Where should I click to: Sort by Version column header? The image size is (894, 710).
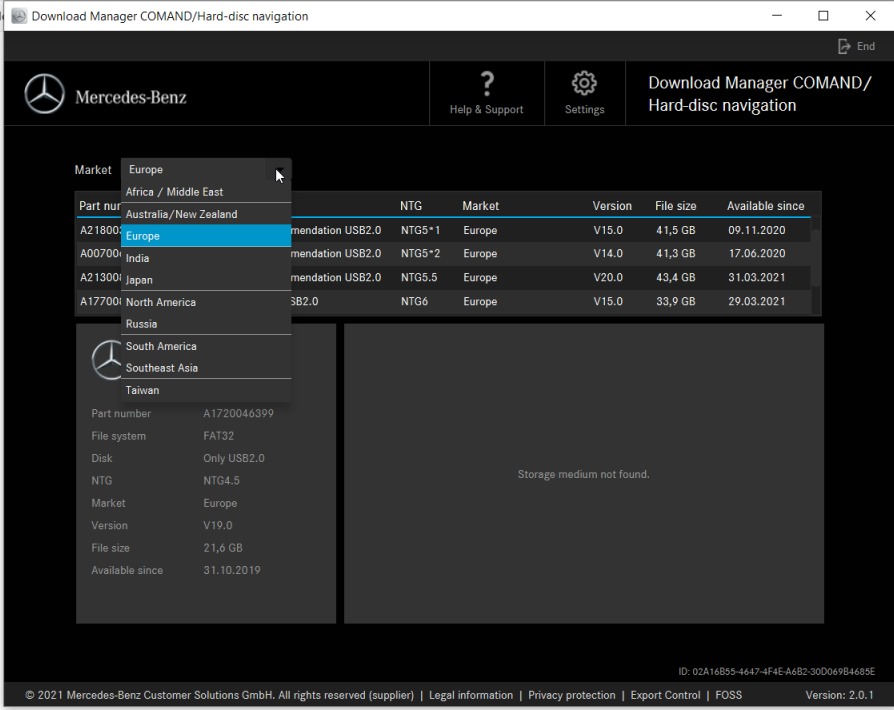pos(612,206)
